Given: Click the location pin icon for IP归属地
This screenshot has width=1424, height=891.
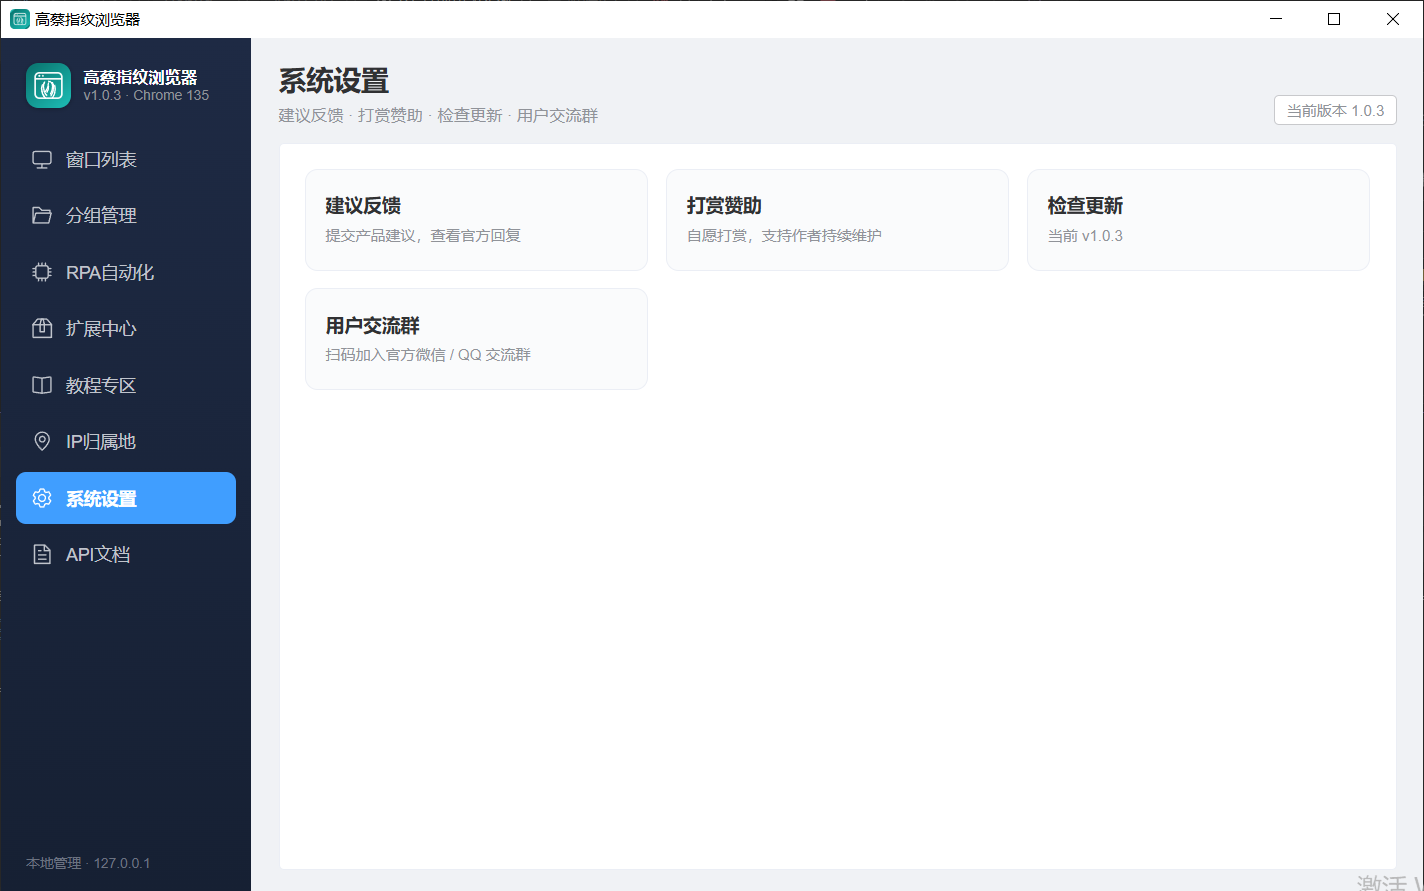Looking at the screenshot, I should click(42, 442).
